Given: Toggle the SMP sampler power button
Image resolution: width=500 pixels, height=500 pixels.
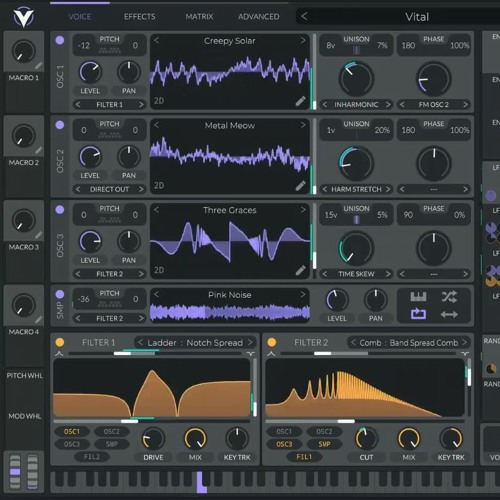Looking at the screenshot, I should [60, 294].
